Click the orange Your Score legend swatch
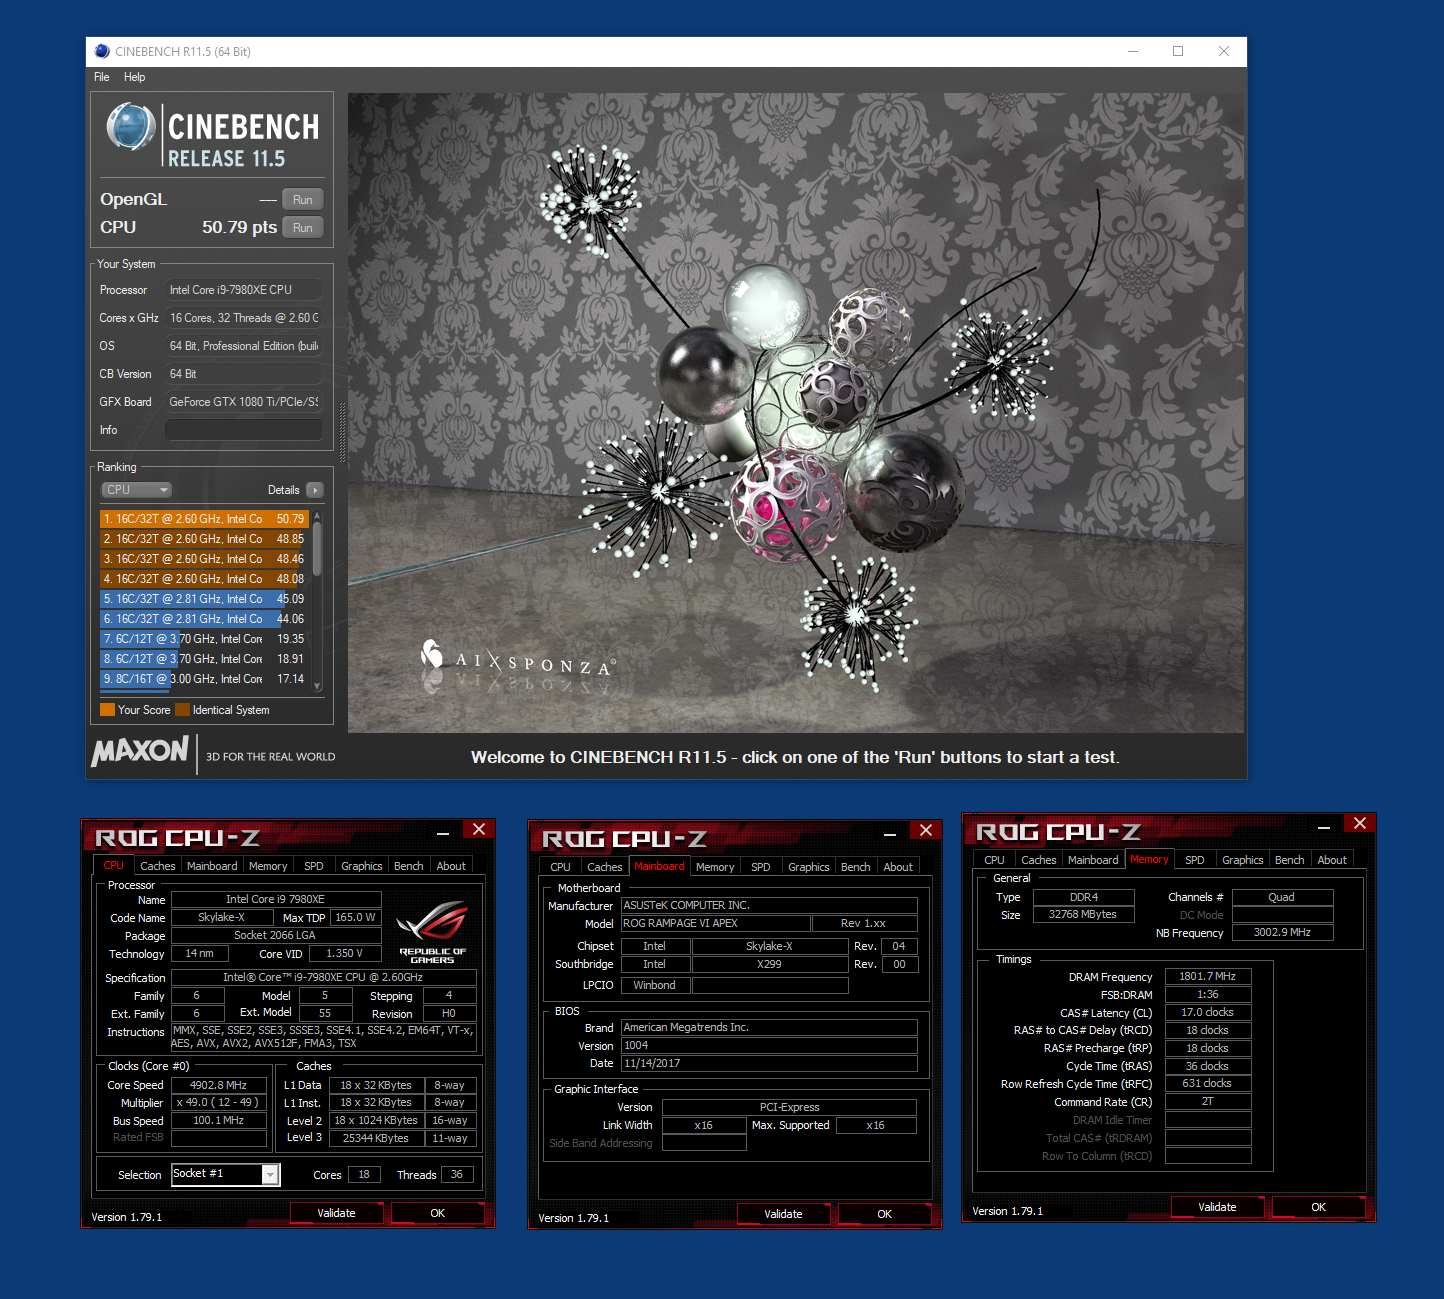 pos(107,710)
